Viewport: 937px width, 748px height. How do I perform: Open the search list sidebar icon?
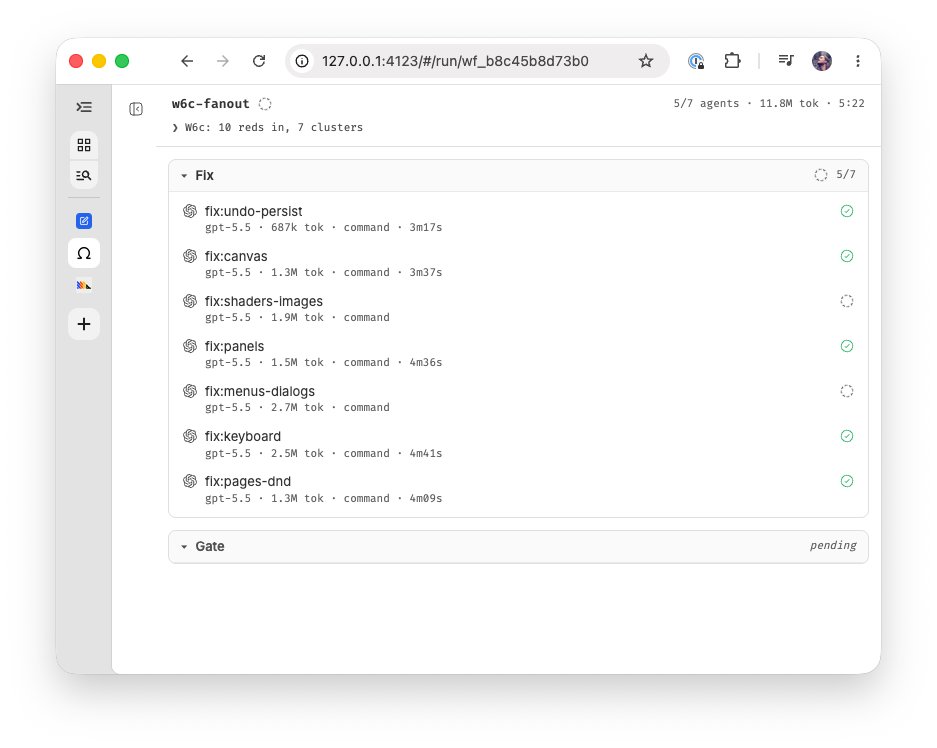coord(84,176)
